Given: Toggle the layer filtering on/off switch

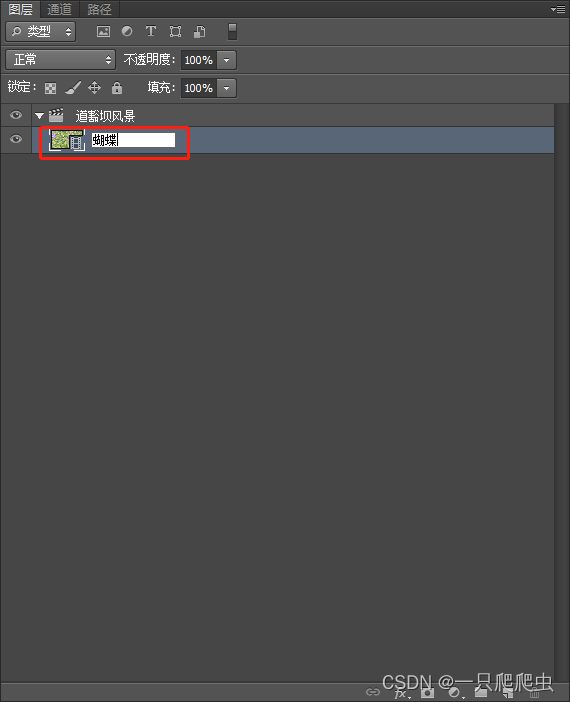Looking at the screenshot, I should [232, 31].
